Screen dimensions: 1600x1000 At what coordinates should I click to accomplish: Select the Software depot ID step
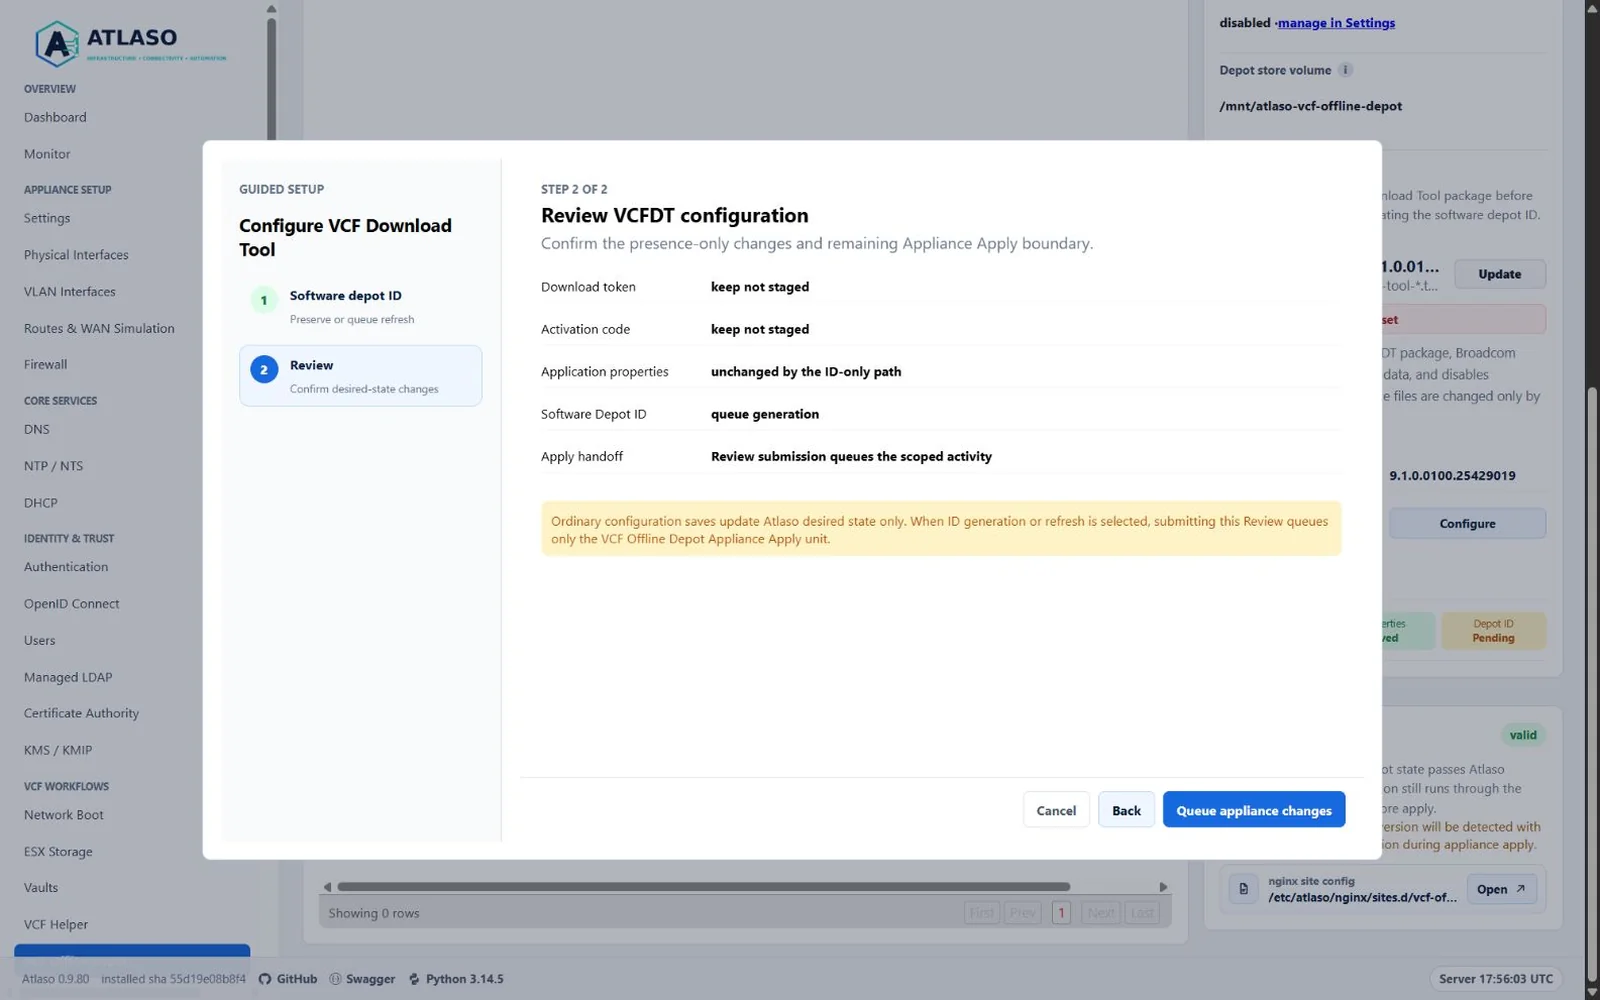tap(360, 306)
